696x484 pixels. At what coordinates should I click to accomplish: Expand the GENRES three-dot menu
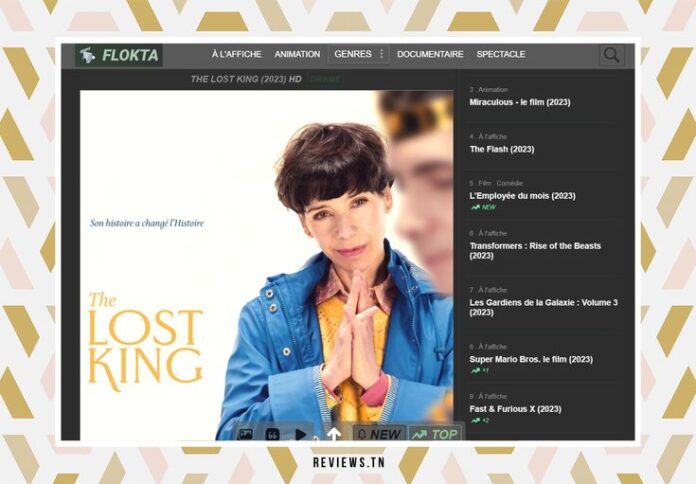[x=382, y=54]
